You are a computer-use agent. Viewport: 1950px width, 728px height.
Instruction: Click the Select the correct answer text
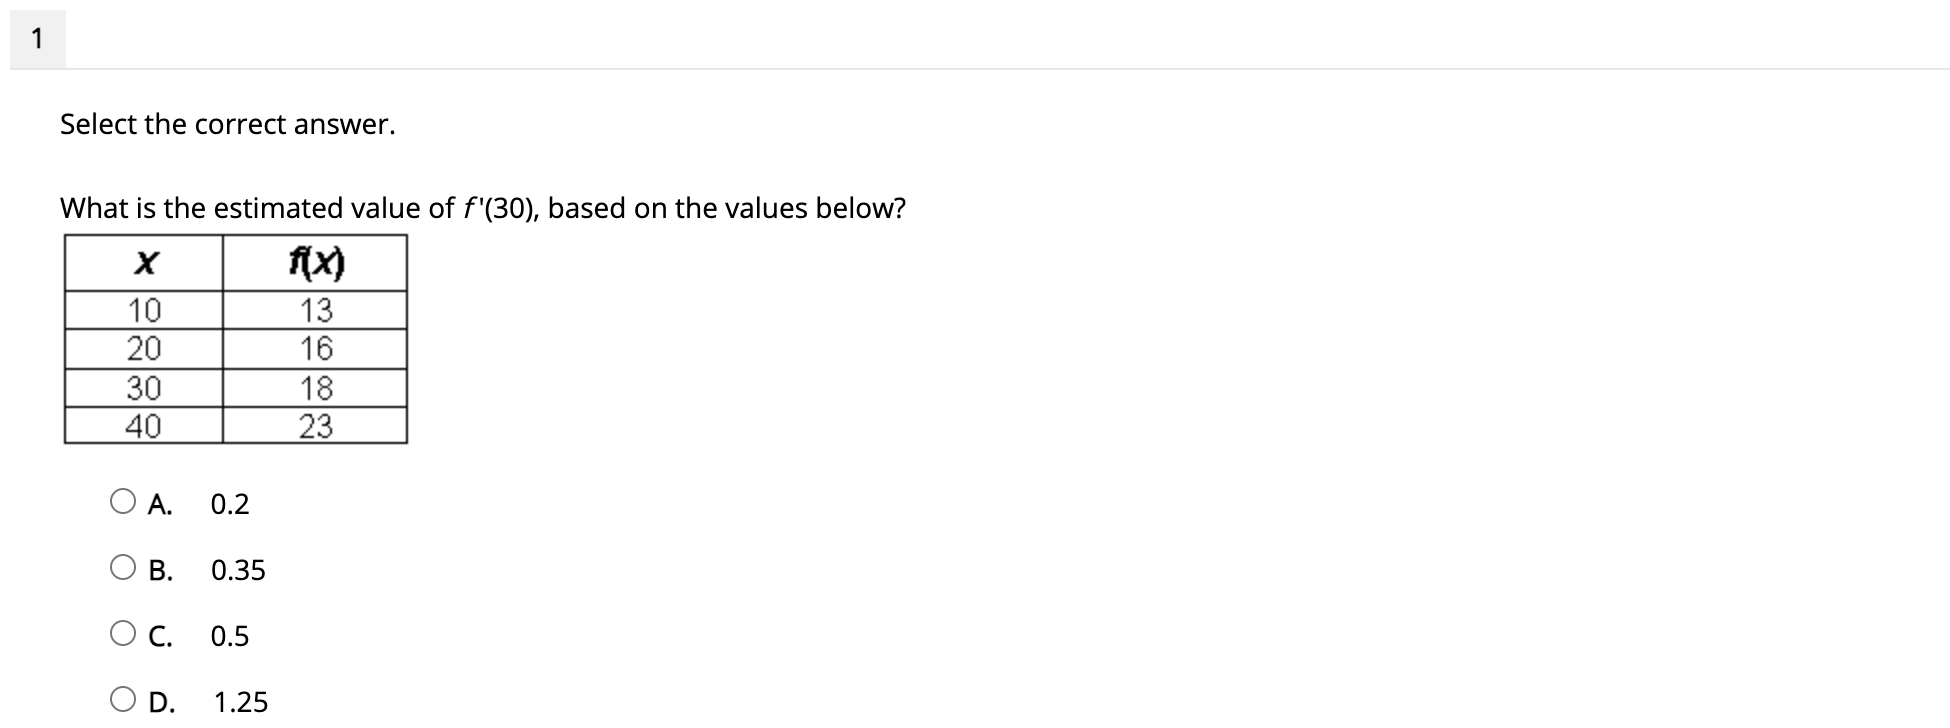point(227,124)
